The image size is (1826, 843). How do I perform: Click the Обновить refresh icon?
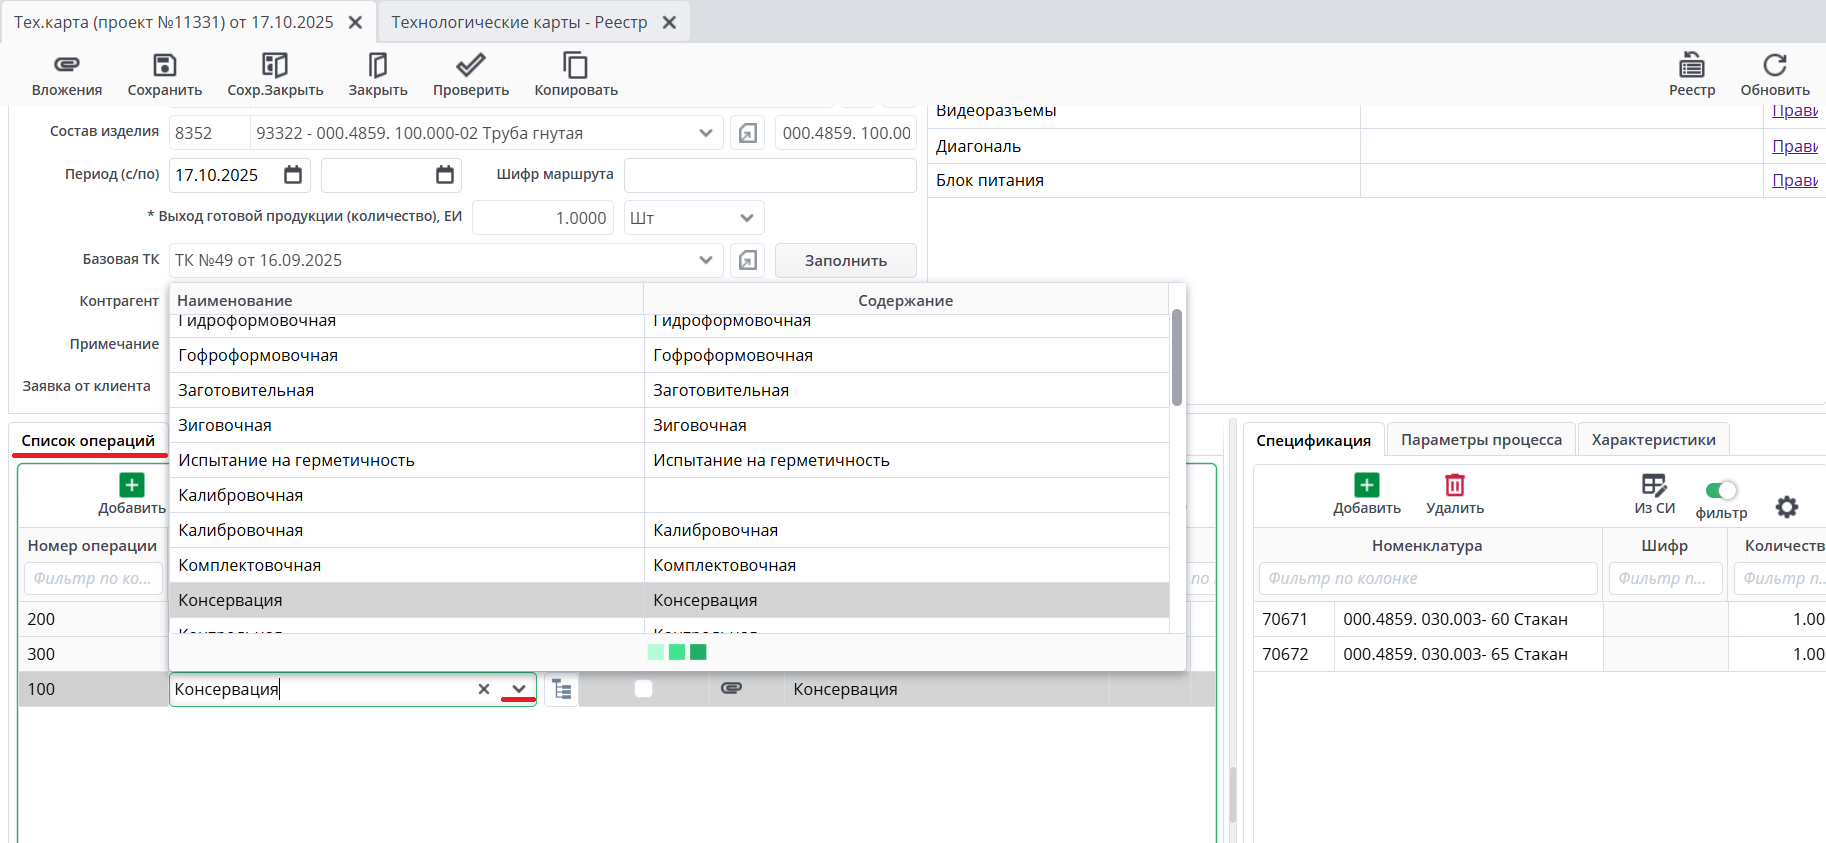pyautogui.click(x=1774, y=66)
